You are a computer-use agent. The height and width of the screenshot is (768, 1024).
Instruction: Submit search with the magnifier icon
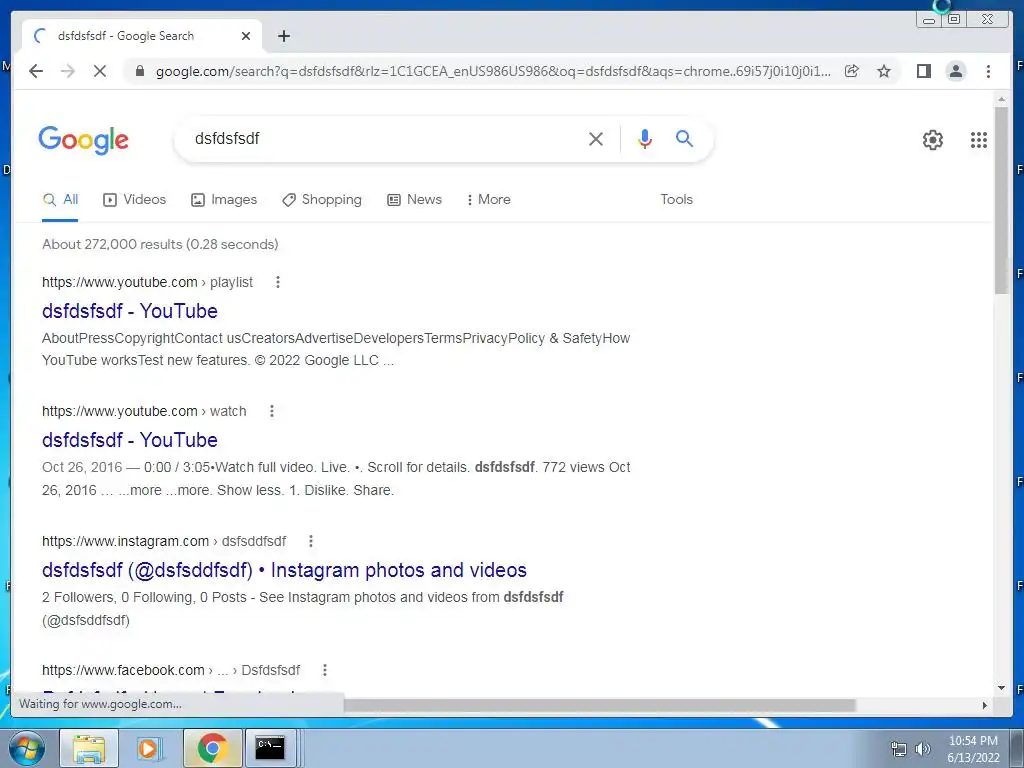(x=684, y=138)
